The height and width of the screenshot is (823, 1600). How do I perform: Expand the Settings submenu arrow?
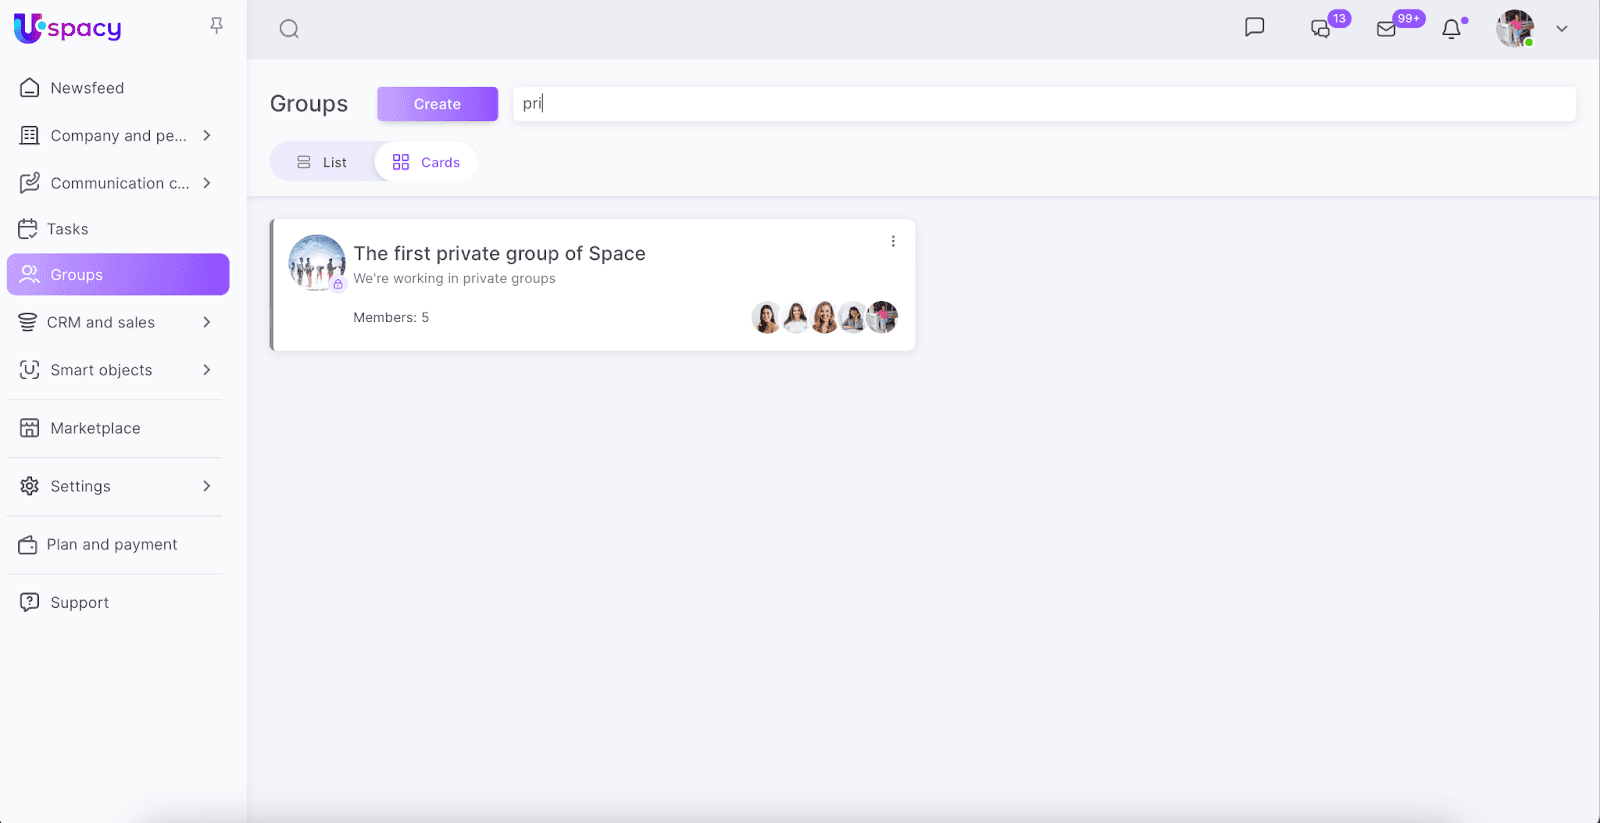[x=207, y=486]
